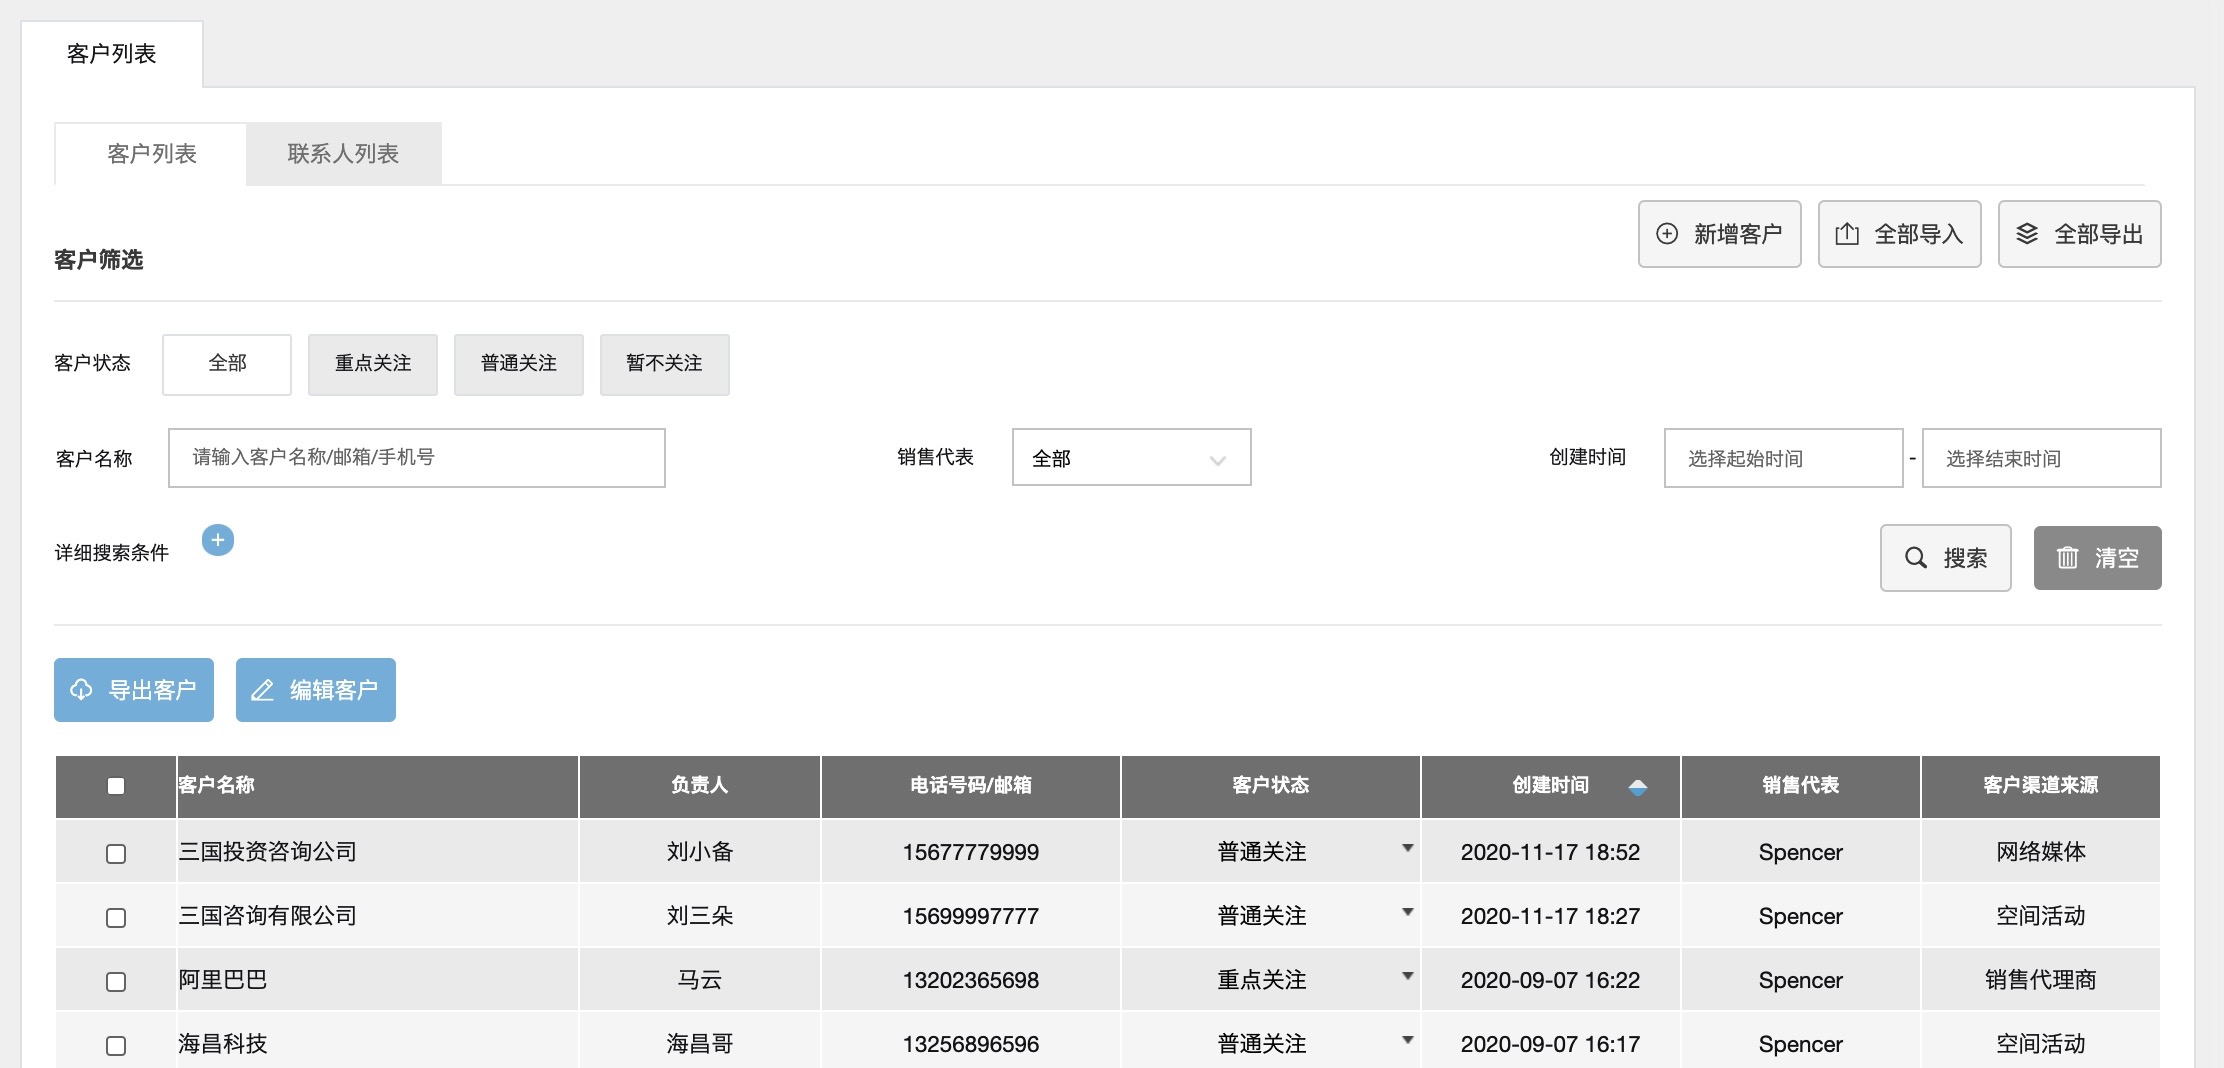The height and width of the screenshot is (1068, 2224).
Task: Open the 重点关注 status dropdown for 阿里巴巴
Action: coord(1407,976)
